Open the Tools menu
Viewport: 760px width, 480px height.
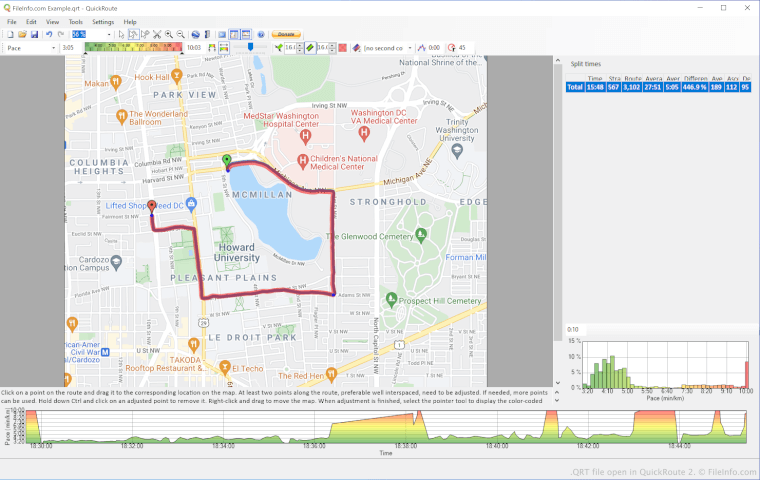76,21
